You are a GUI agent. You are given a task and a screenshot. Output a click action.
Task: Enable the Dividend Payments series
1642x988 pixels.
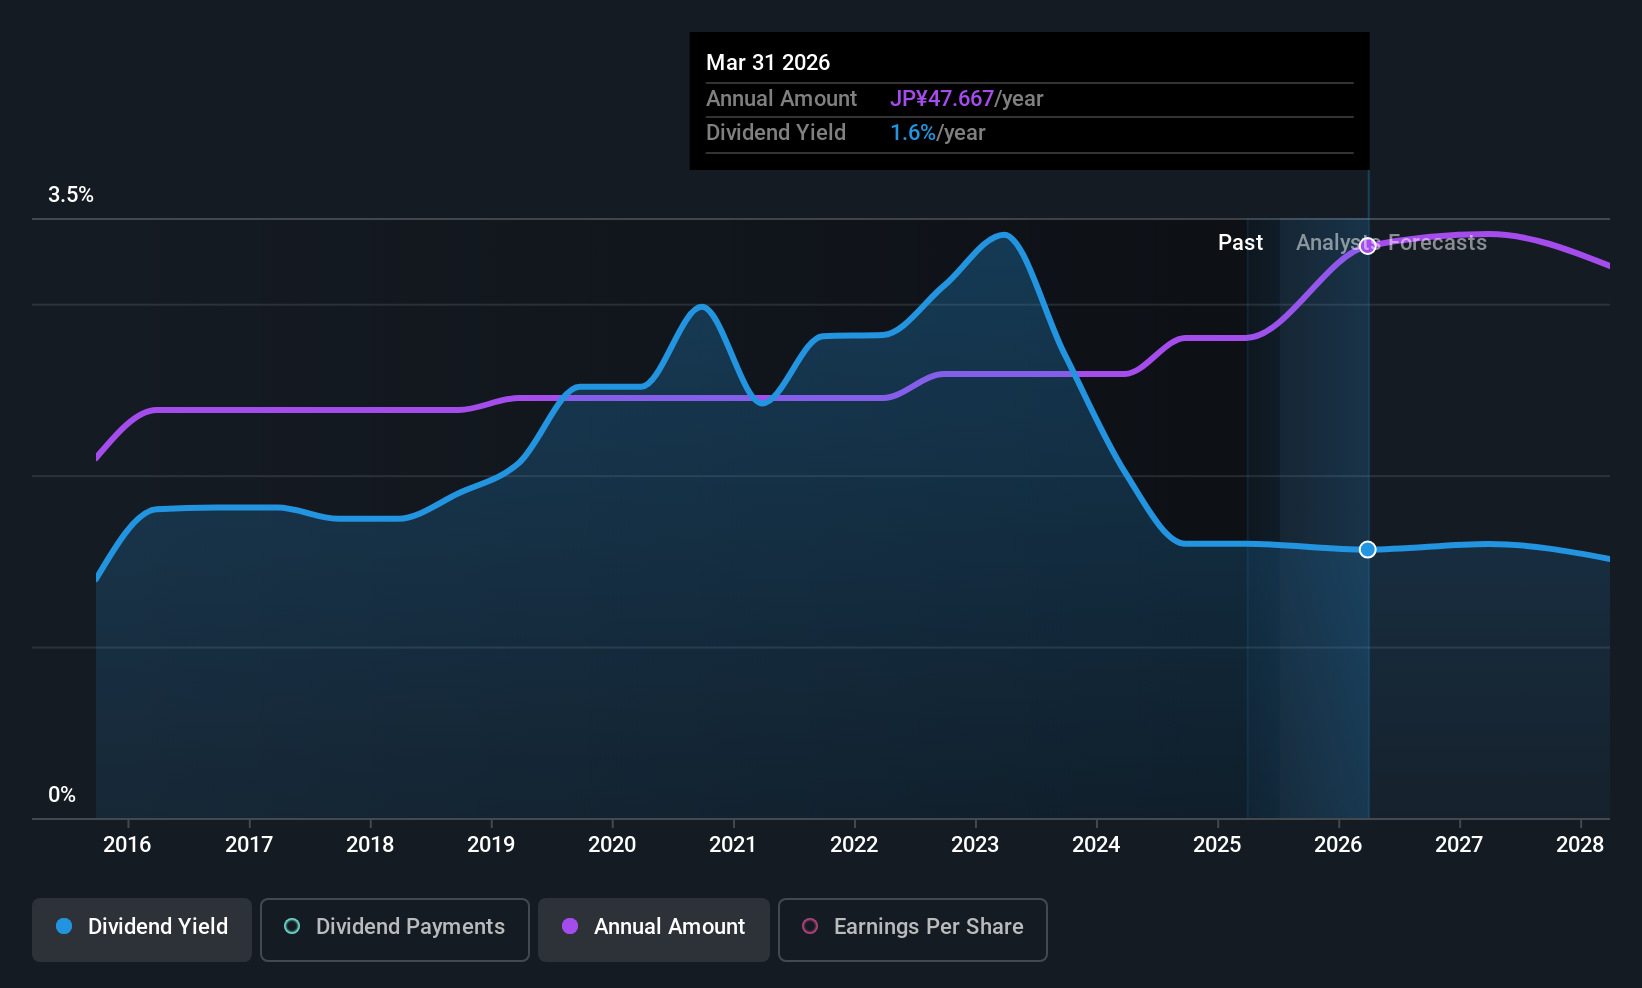pyautogui.click(x=394, y=930)
